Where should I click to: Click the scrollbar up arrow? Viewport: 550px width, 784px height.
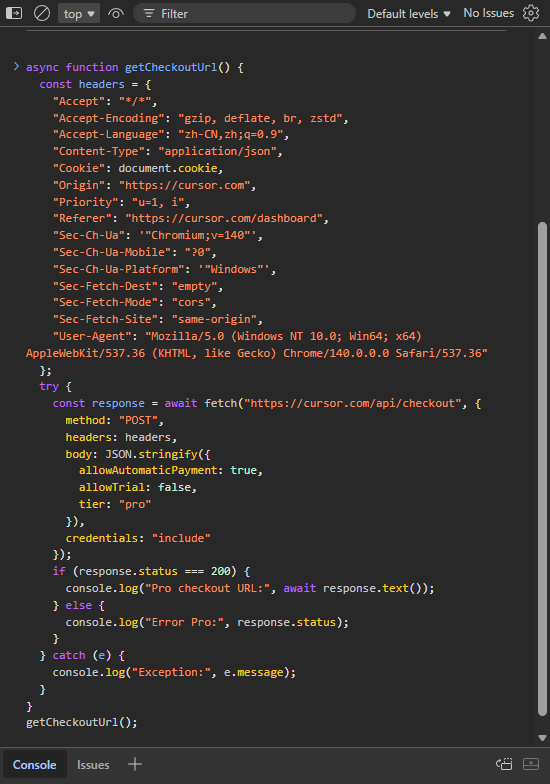(x=542, y=36)
